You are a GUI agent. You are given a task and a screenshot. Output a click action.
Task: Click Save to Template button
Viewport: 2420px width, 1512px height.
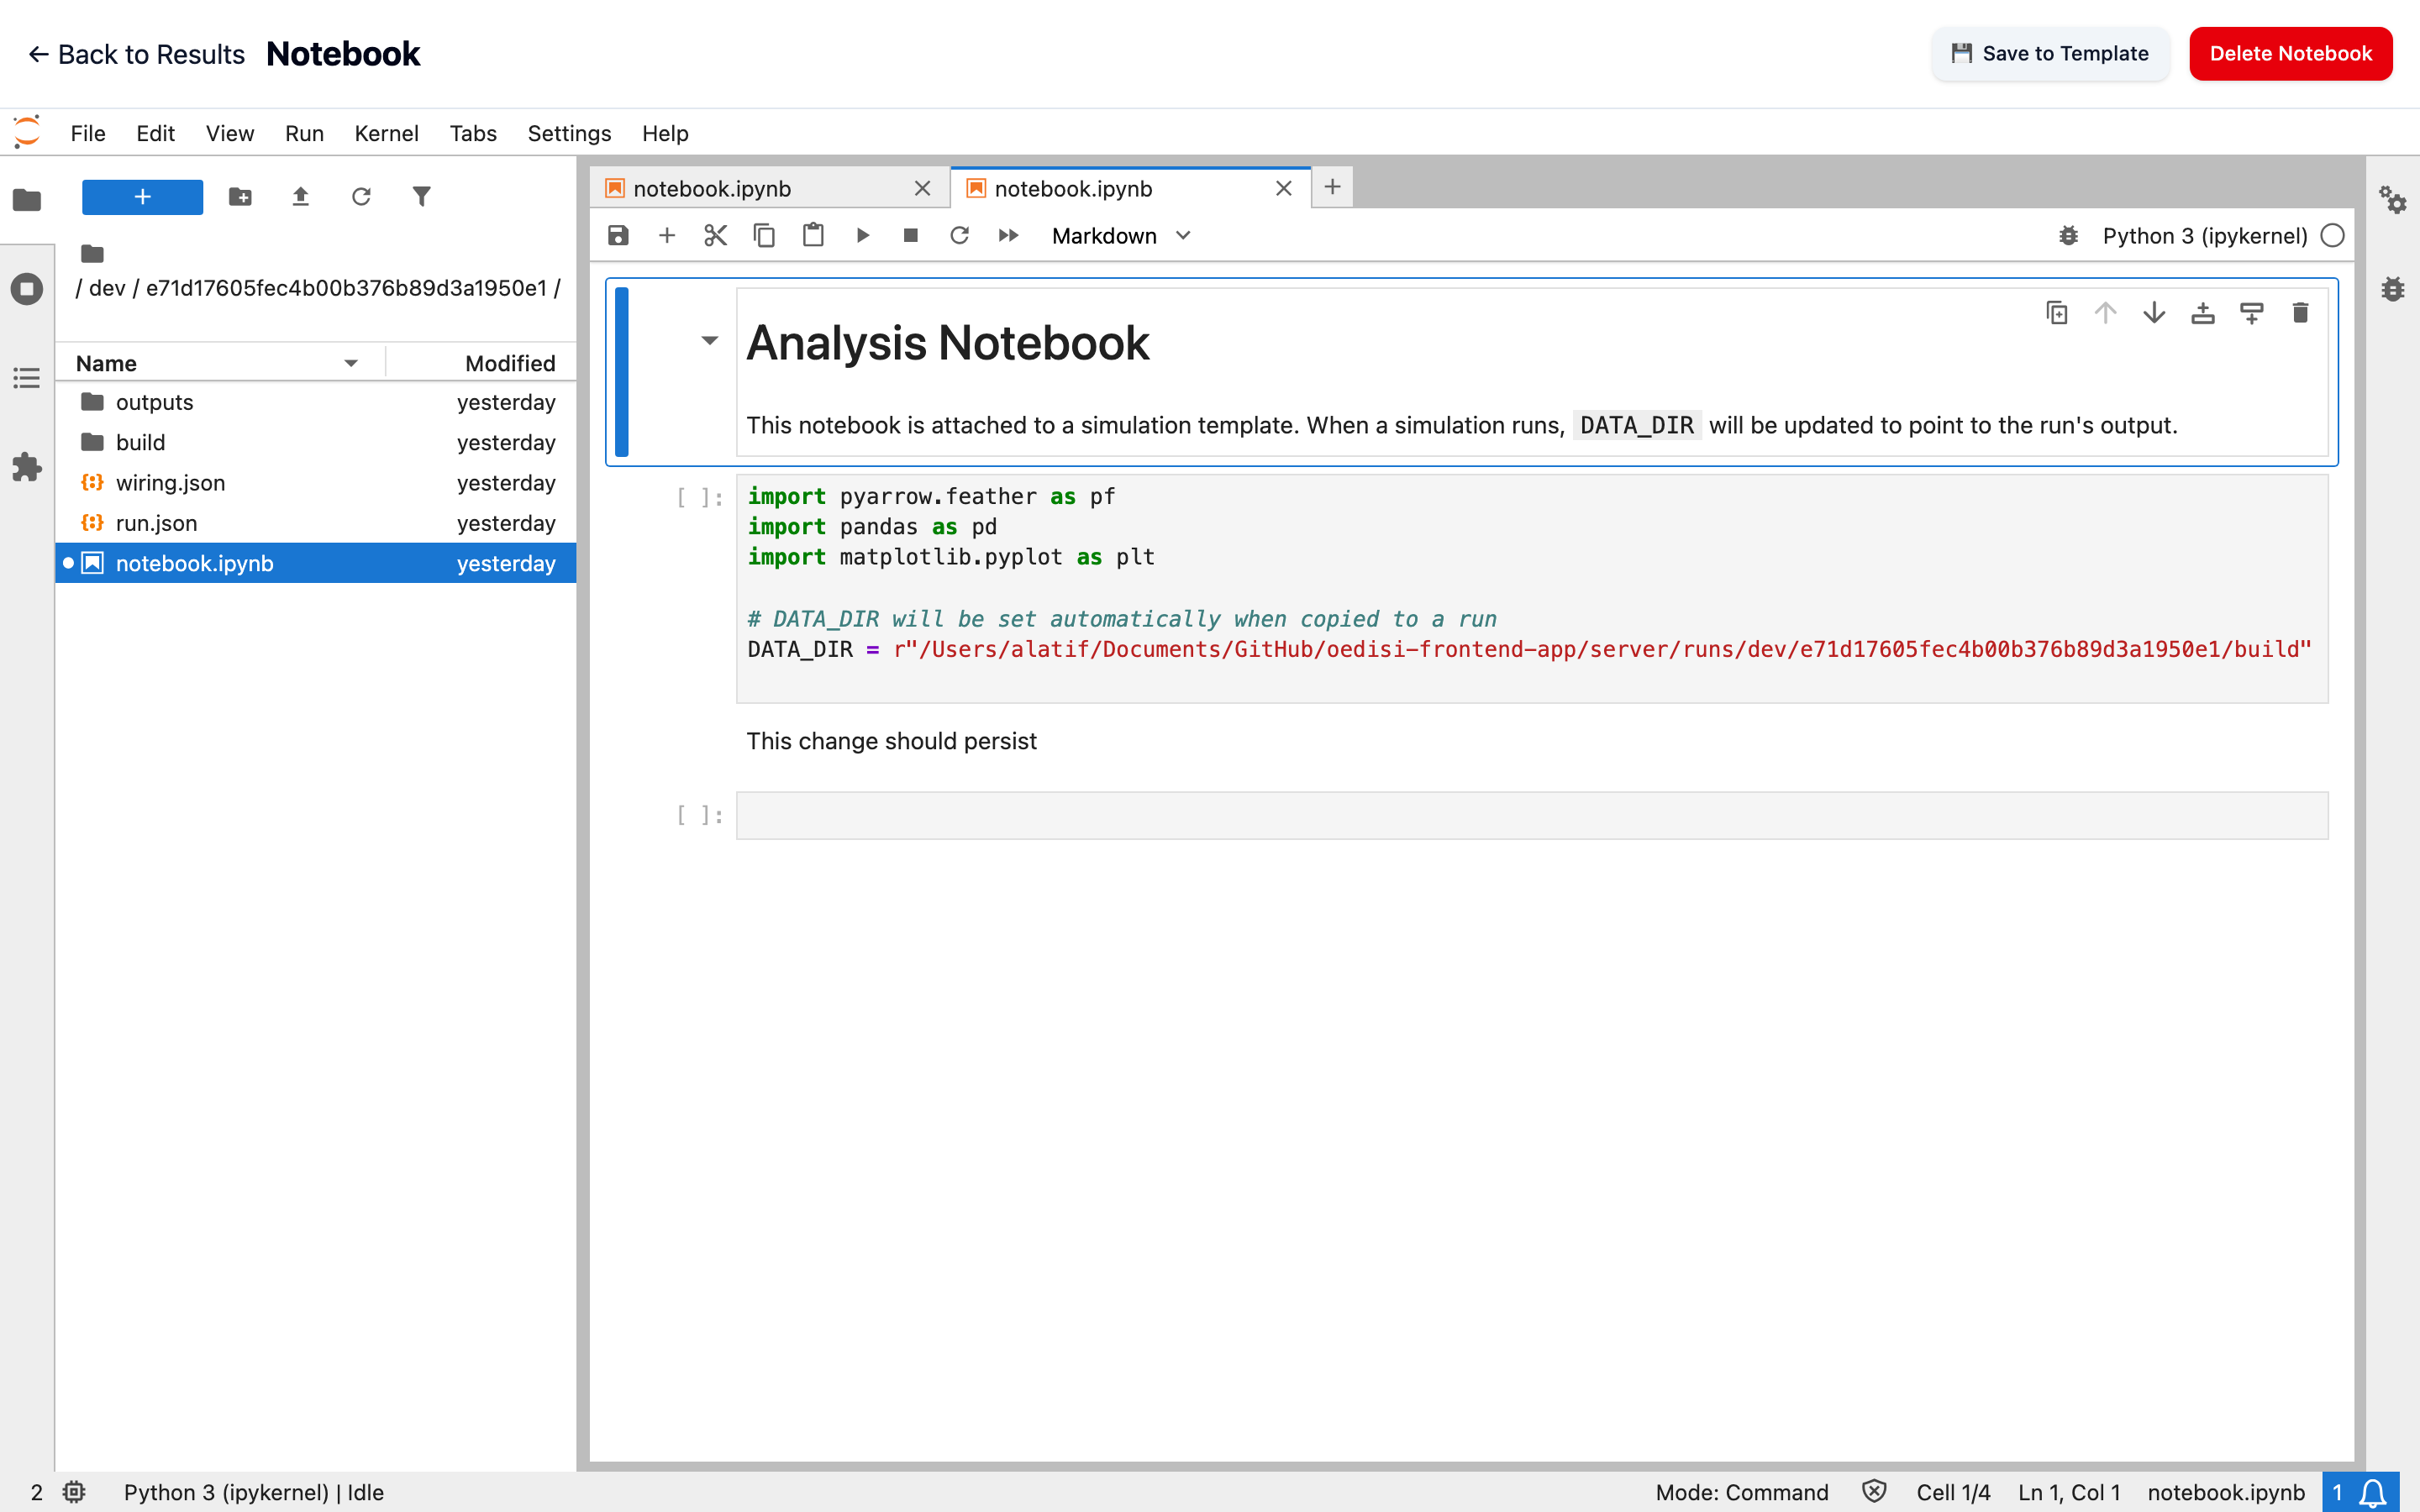point(2050,54)
